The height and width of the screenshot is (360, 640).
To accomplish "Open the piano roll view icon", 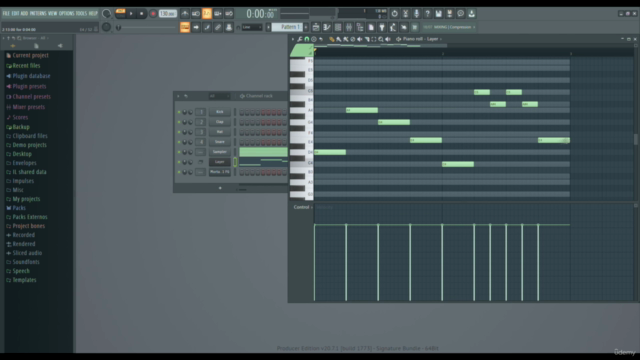I will (x=327, y=27).
